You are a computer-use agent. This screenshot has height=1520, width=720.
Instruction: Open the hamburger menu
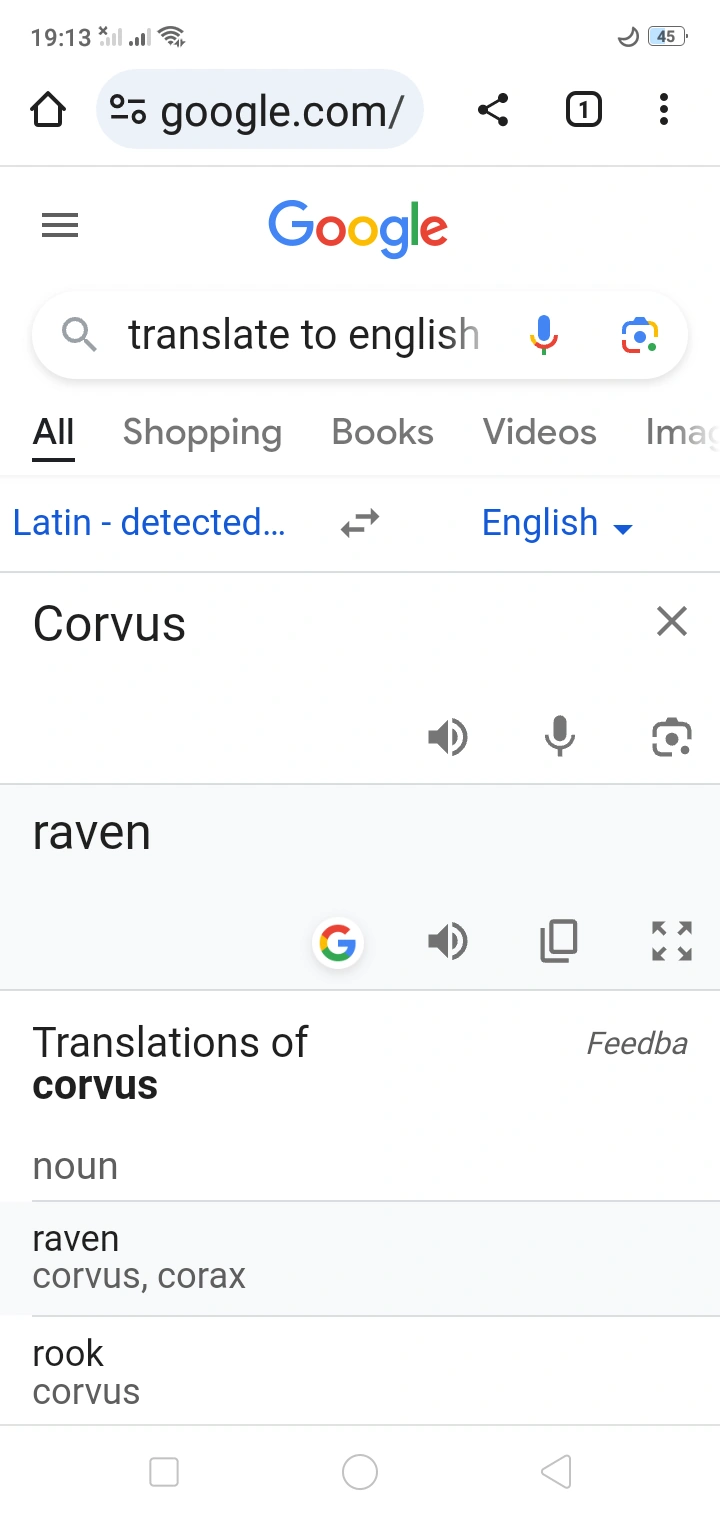(x=59, y=225)
